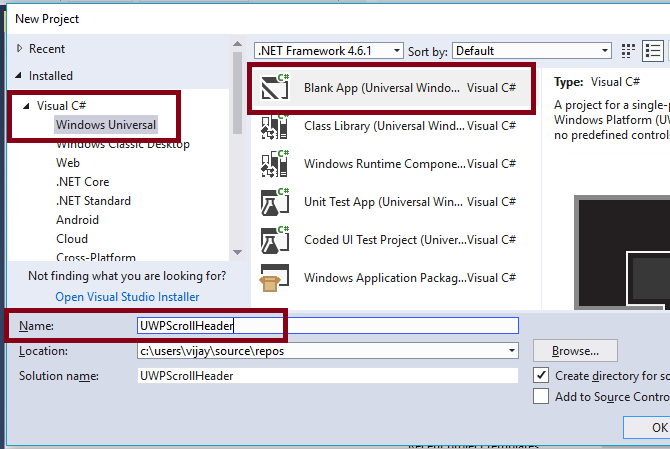Click scroll up arrow of category tree
The width and height of the screenshot is (670, 449).
[238, 44]
